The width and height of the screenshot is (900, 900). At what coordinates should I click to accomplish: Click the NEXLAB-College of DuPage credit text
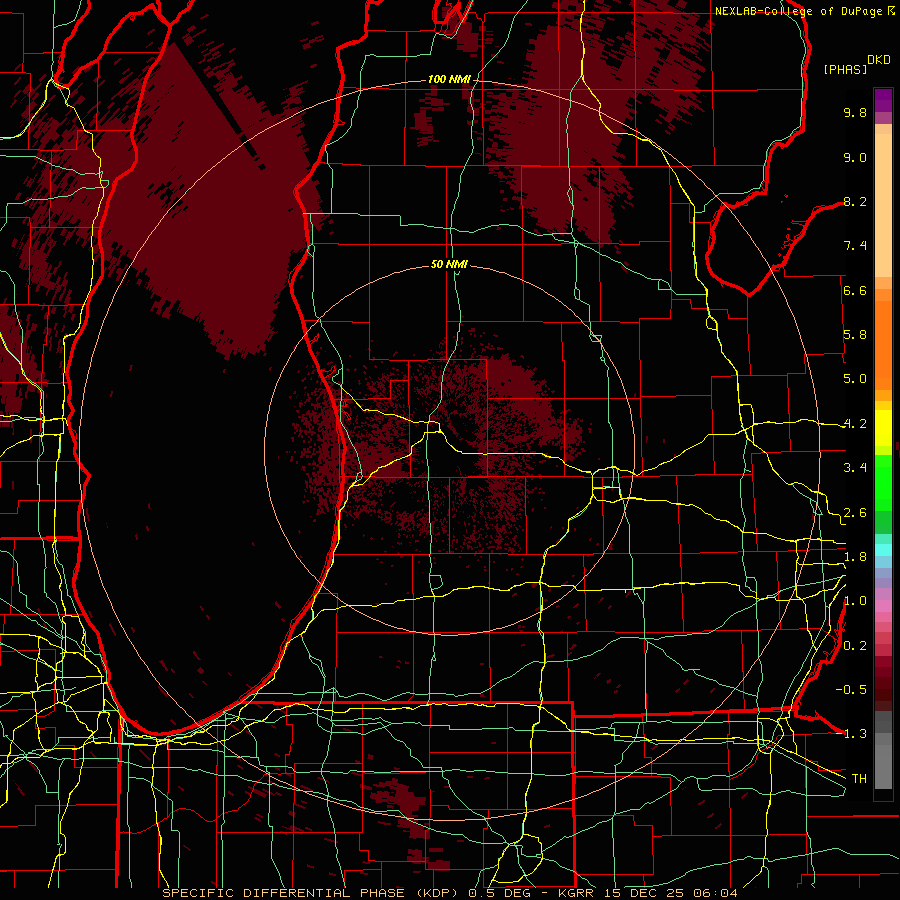tap(799, 11)
